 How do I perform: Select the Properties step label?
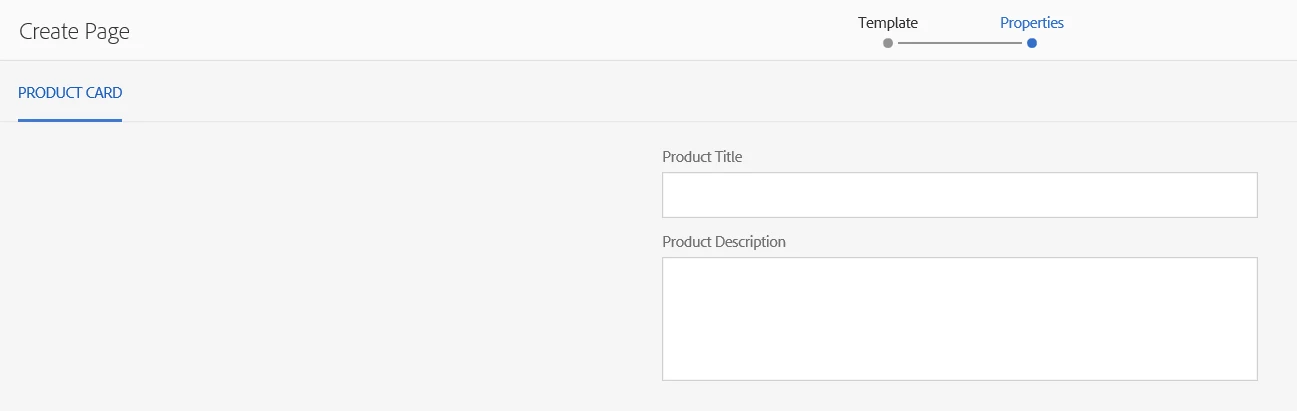coord(1031,22)
